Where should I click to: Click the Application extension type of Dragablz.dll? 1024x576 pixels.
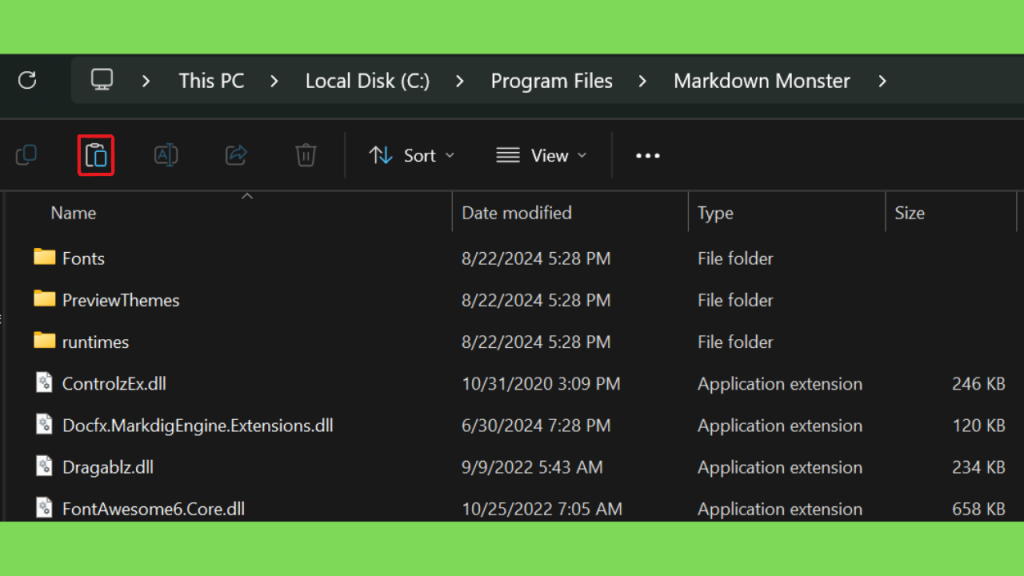click(780, 468)
